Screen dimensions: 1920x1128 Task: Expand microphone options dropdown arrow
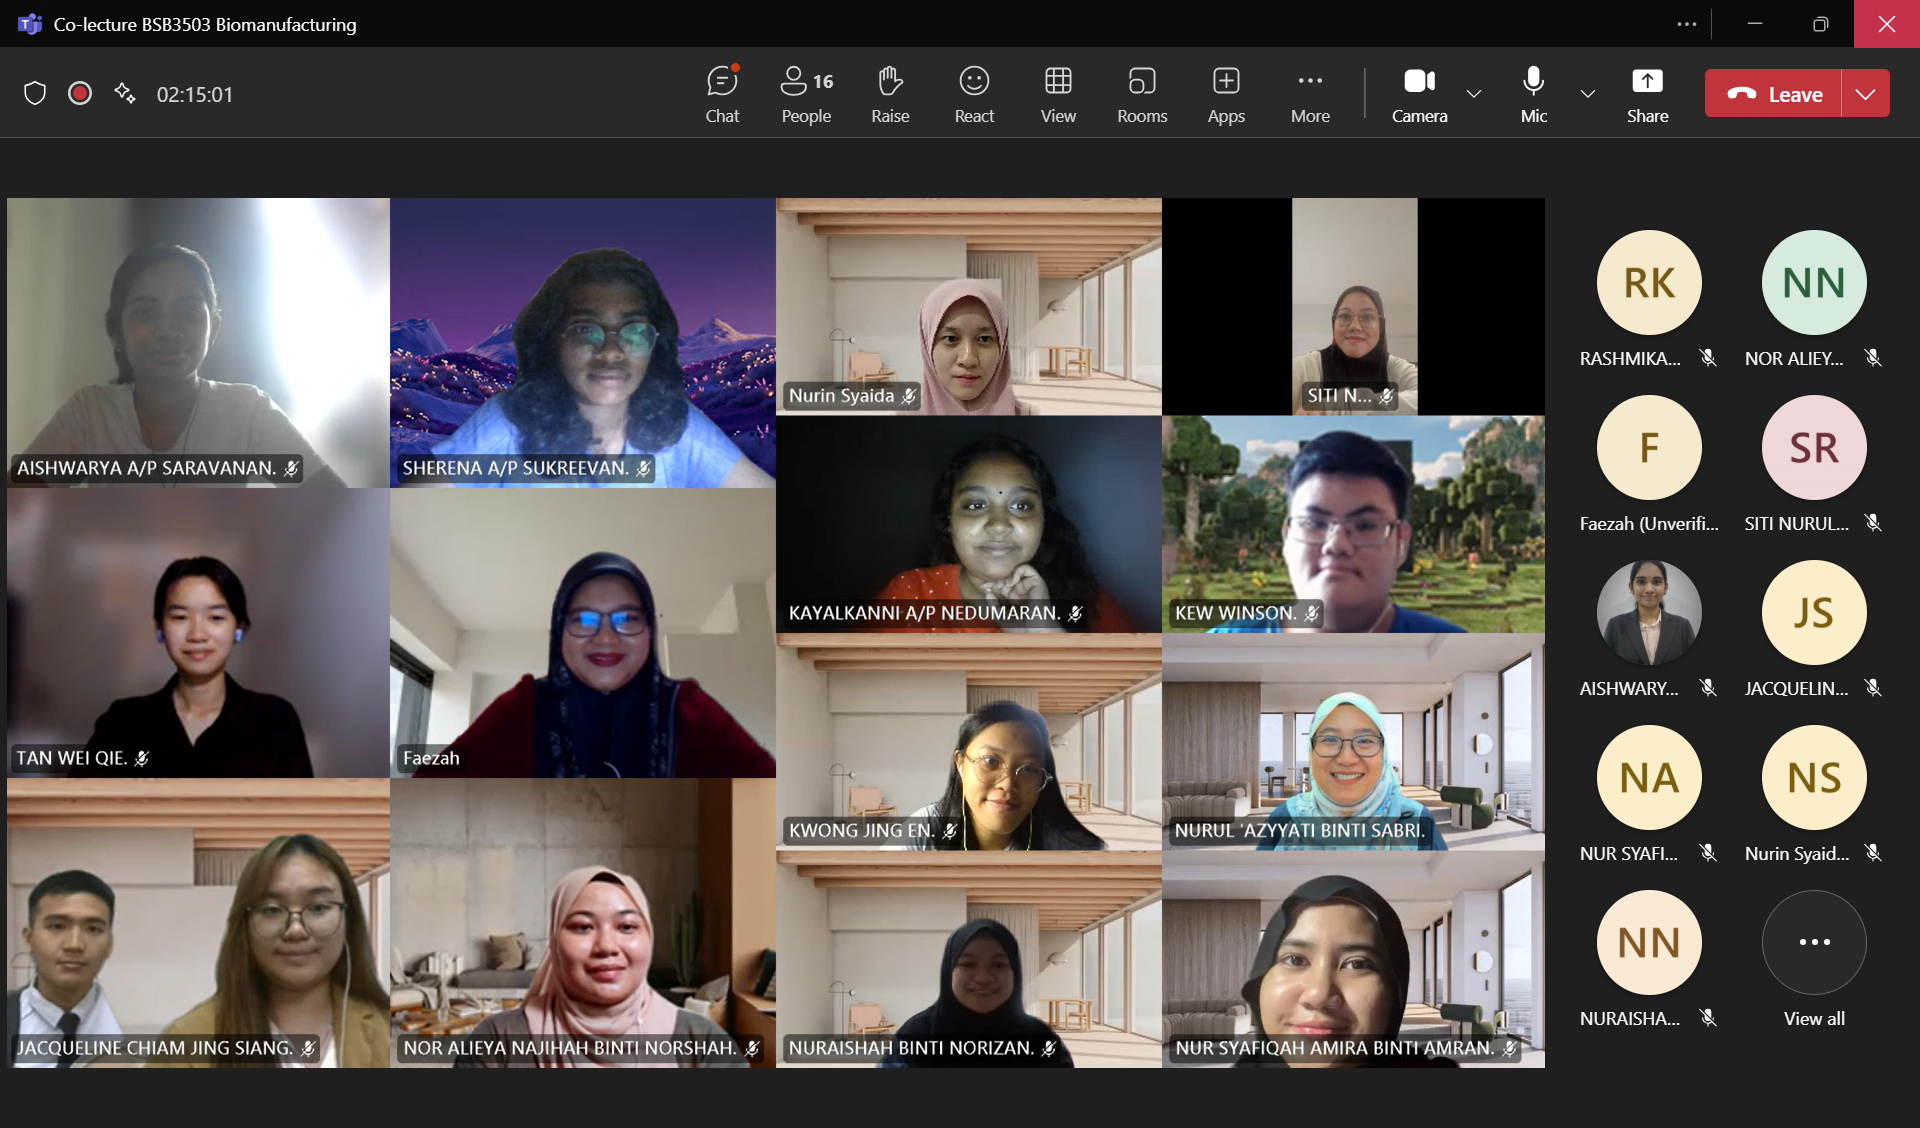pos(1588,94)
